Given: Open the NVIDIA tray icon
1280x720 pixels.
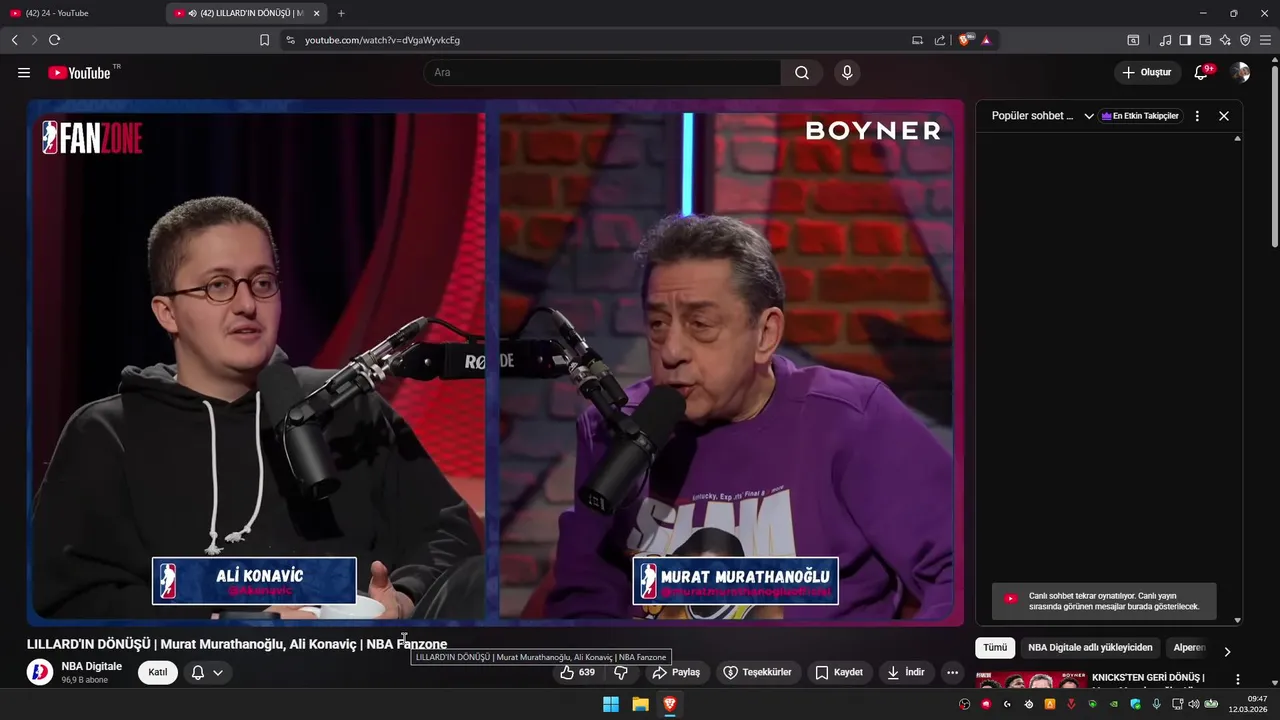Looking at the screenshot, I should (1113, 704).
